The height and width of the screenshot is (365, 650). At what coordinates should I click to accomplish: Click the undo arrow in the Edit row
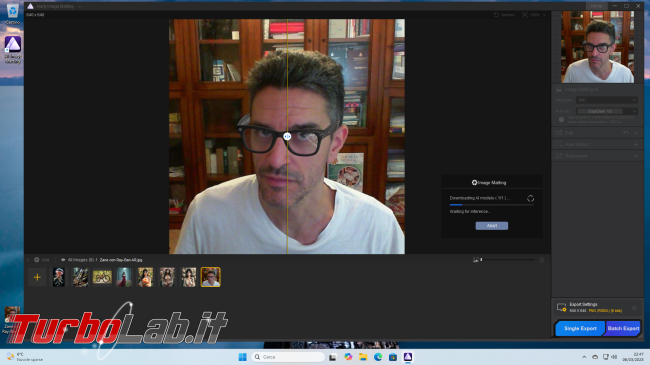[626, 133]
